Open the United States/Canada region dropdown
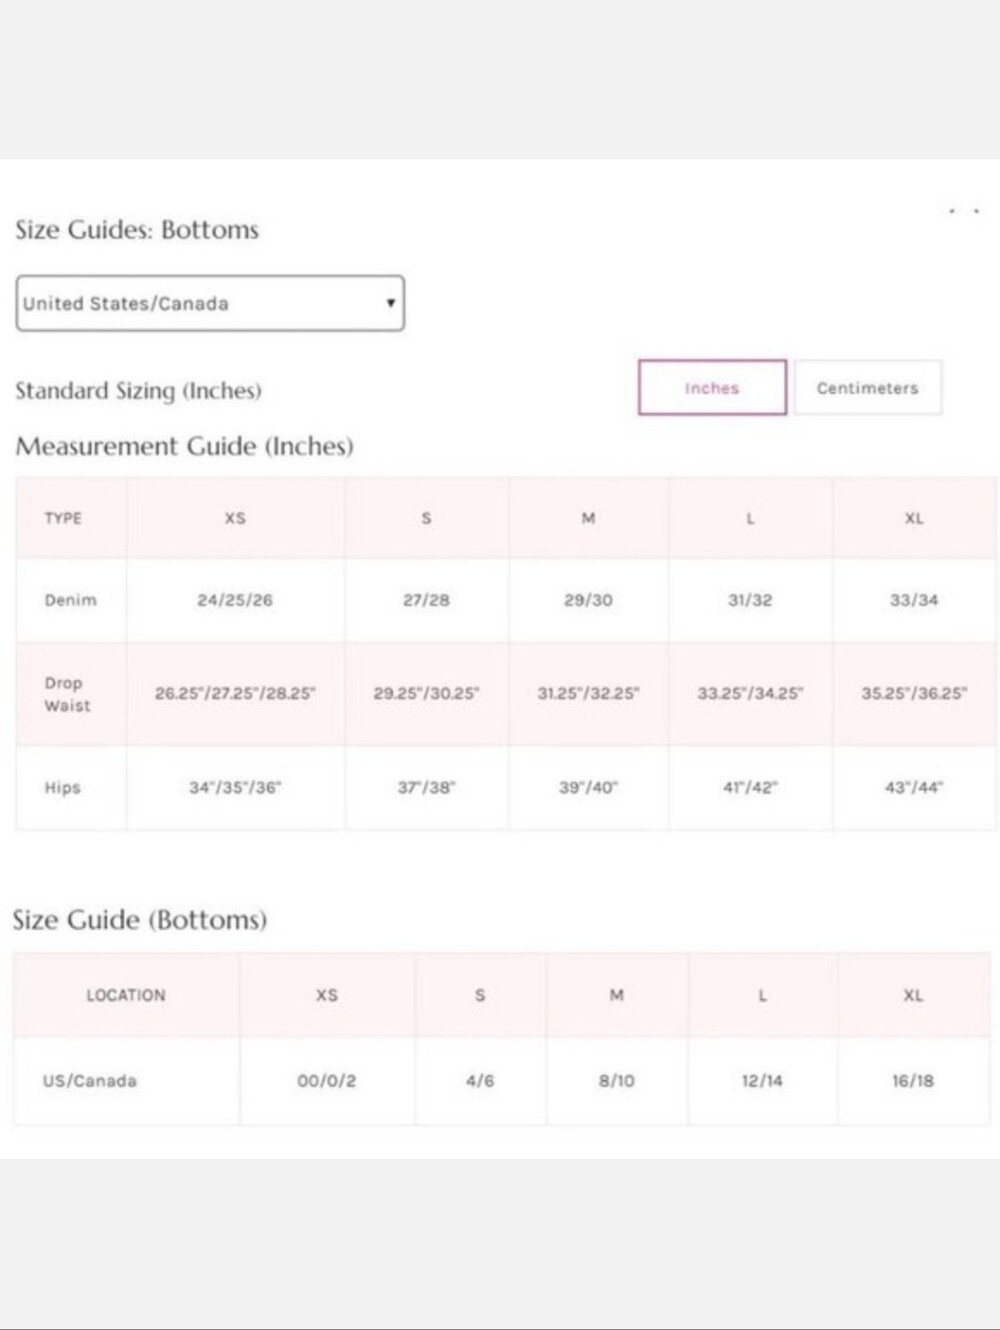 210,303
